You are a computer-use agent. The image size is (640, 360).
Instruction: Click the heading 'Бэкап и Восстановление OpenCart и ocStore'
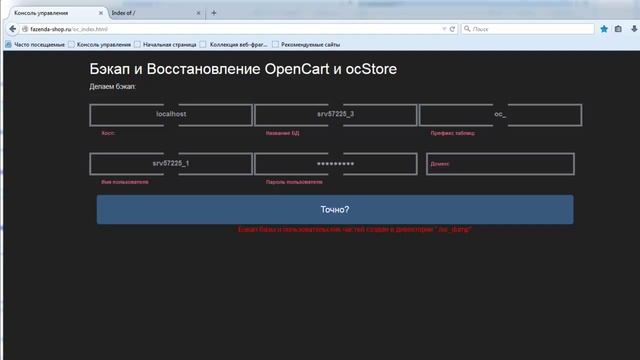click(x=243, y=69)
